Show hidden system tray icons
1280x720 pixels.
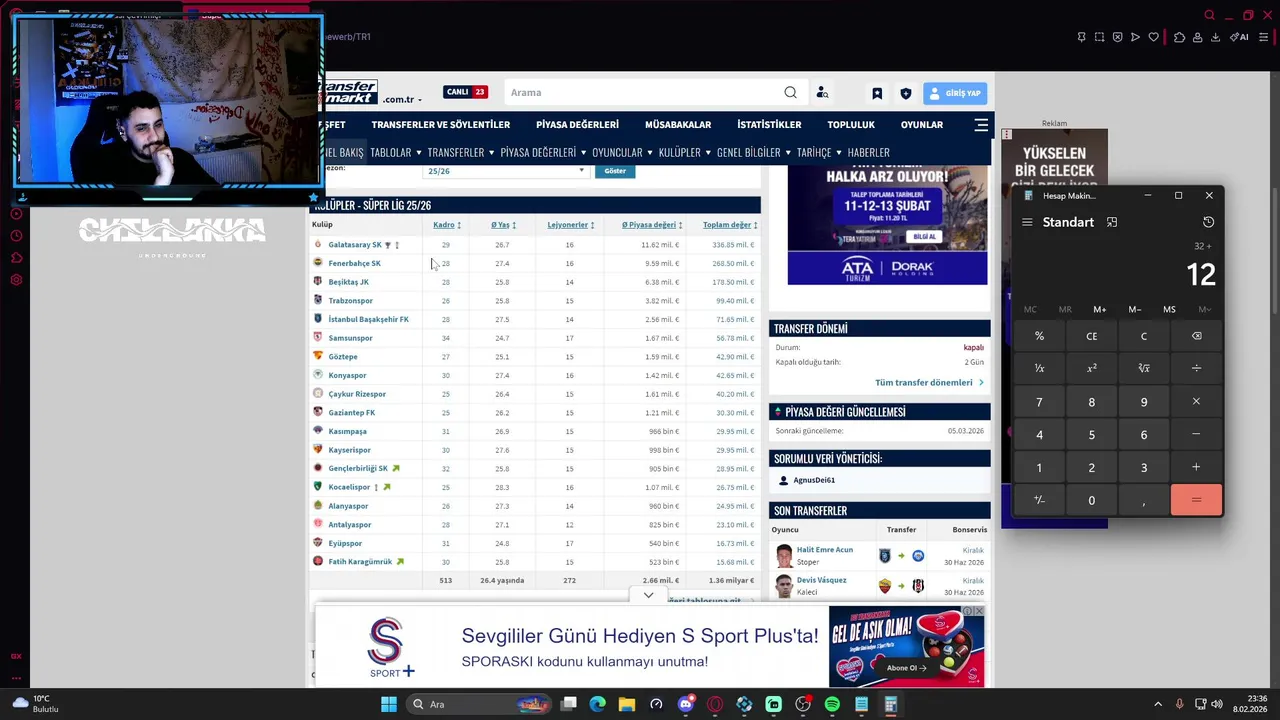[x=1158, y=704]
